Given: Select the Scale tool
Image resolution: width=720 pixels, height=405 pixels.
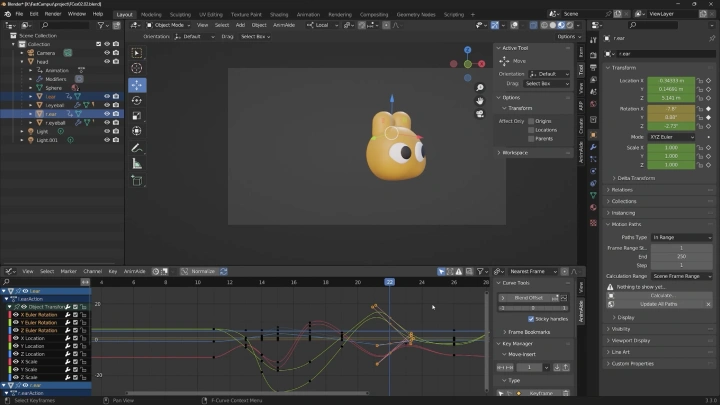Looking at the screenshot, I should tap(137, 116).
